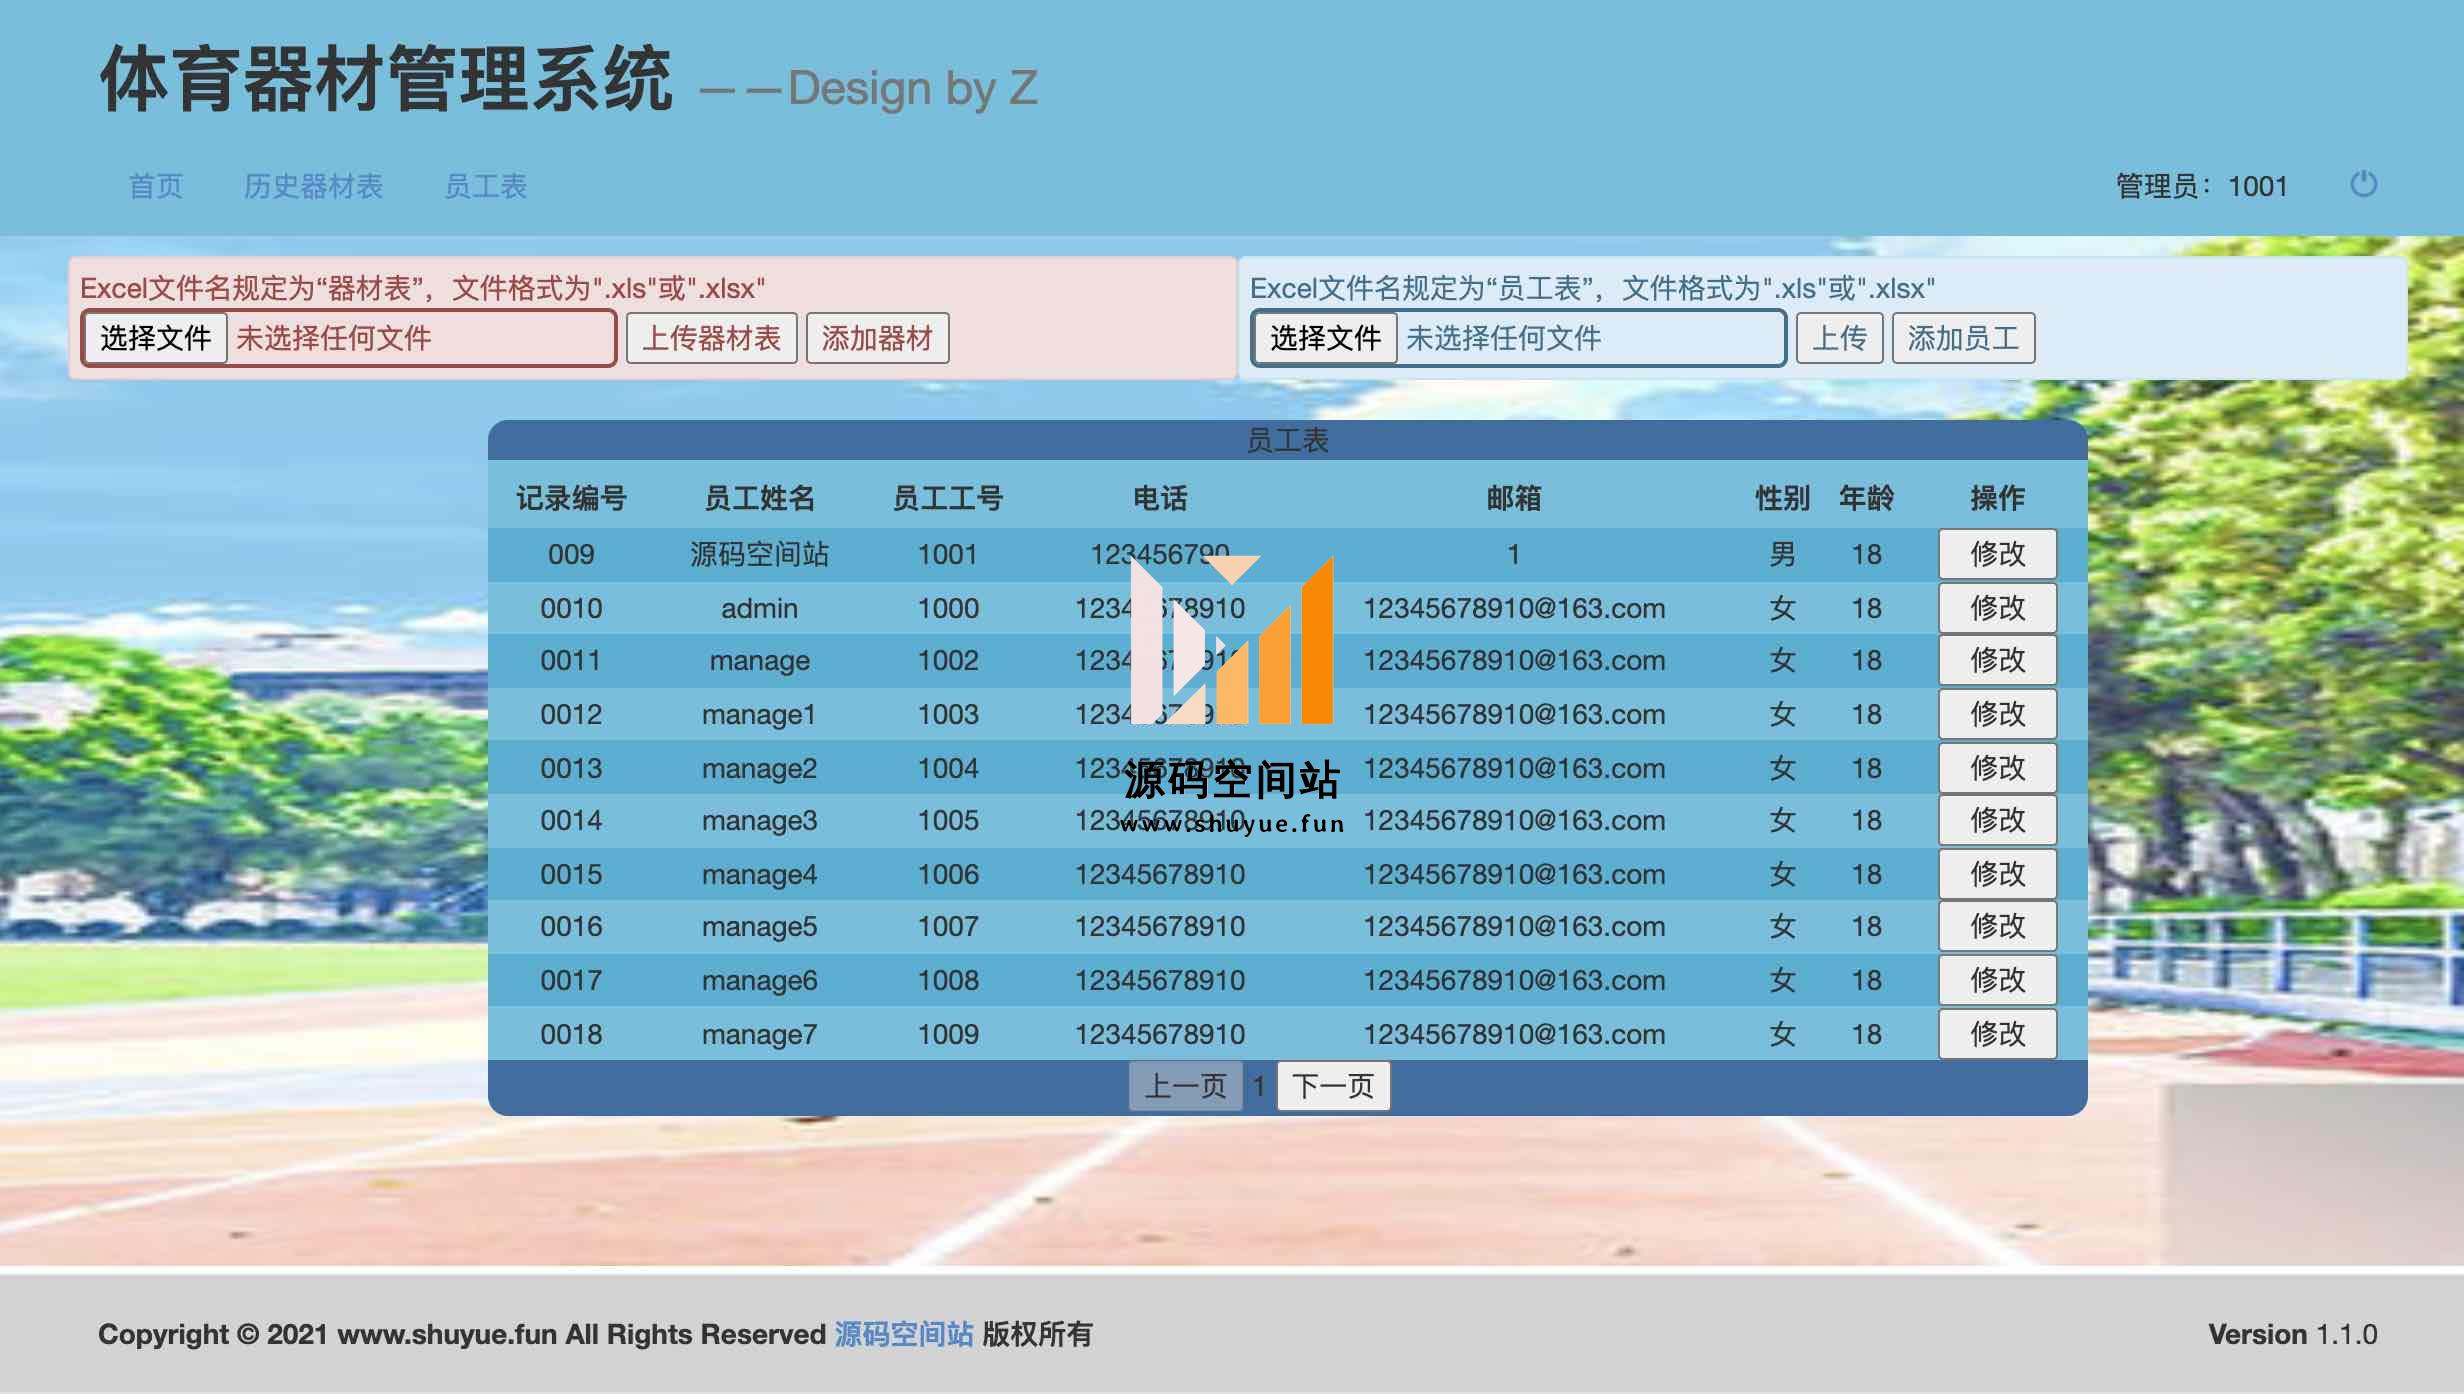Click the 添加器材 button
2464x1394 pixels.
click(x=877, y=338)
